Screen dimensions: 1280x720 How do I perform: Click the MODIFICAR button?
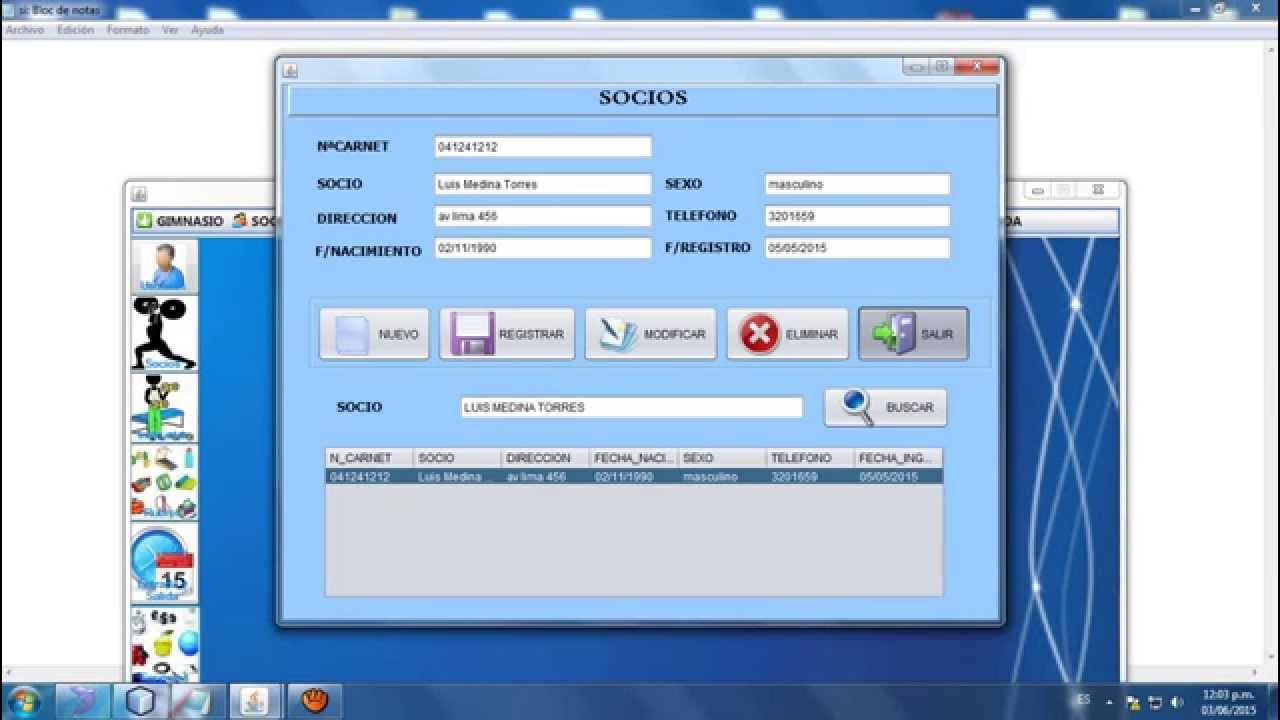pos(651,334)
